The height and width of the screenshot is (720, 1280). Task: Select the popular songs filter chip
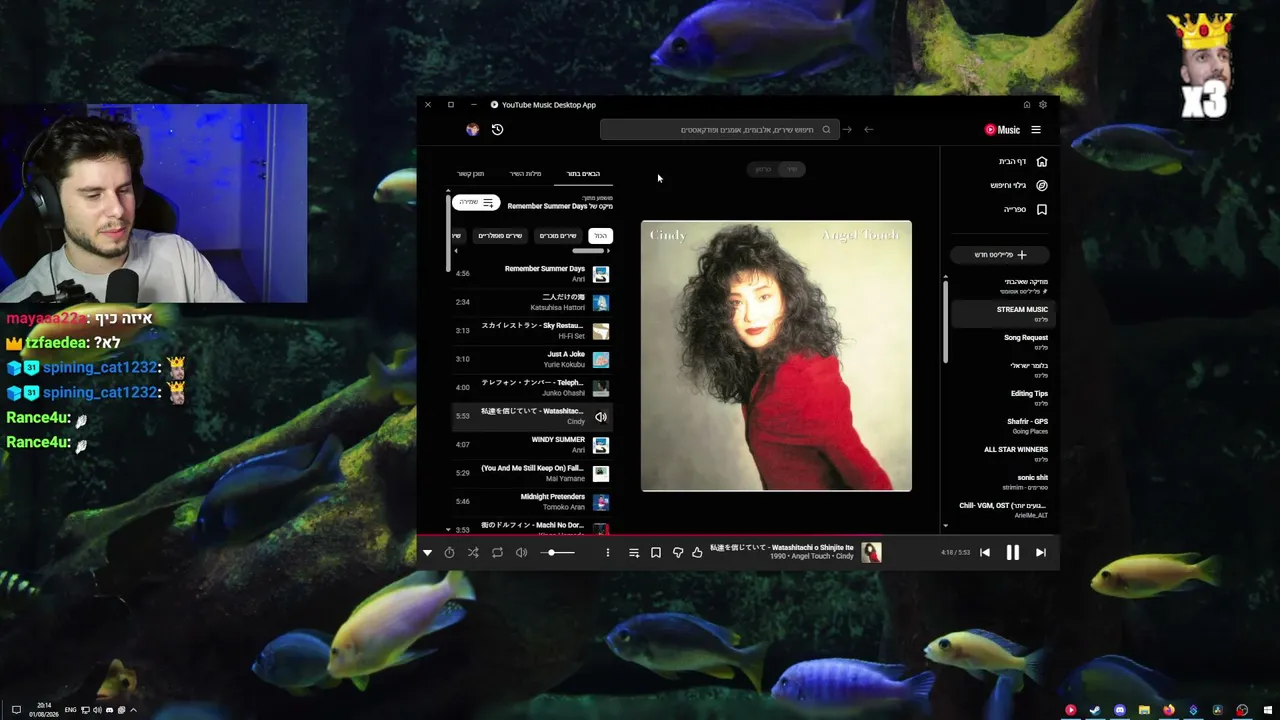tap(500, 236)
